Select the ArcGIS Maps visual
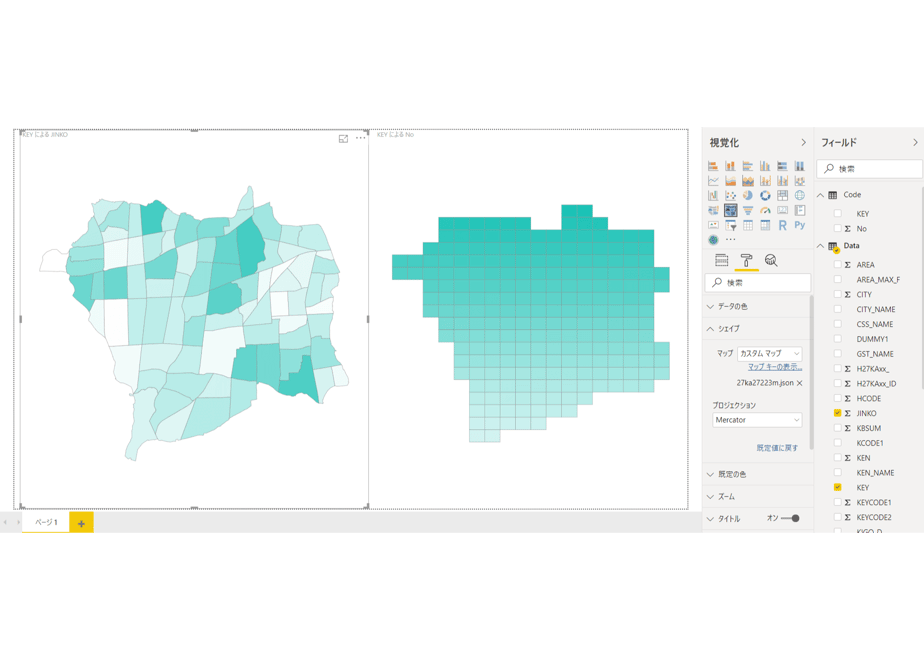Screen dimensions: 924x660 point(713,240)
